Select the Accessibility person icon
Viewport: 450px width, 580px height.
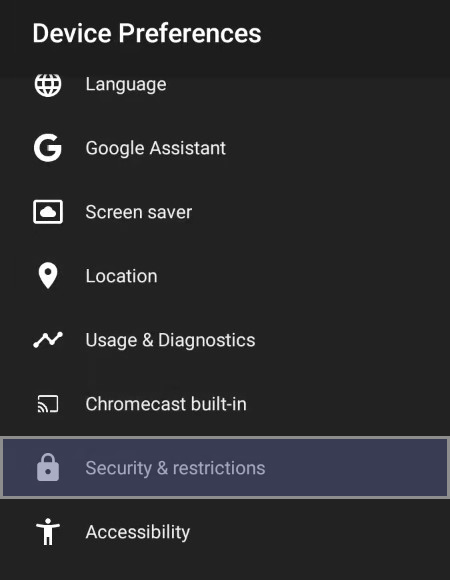[48, 532]
